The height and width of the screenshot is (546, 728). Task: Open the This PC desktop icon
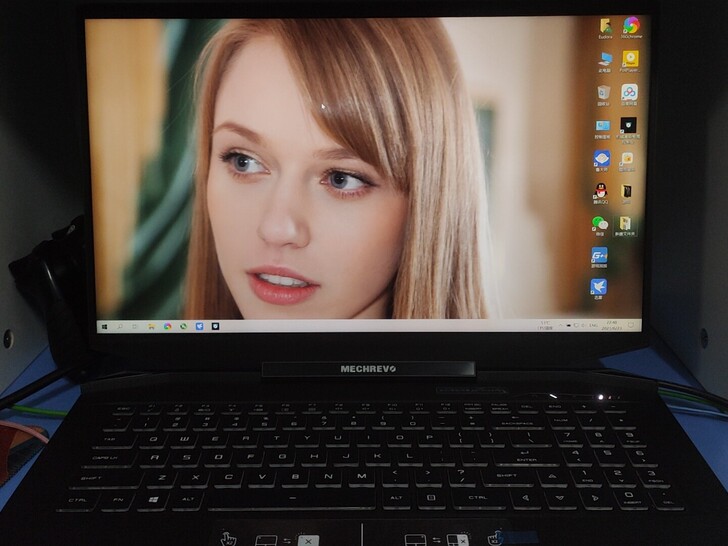604,60
